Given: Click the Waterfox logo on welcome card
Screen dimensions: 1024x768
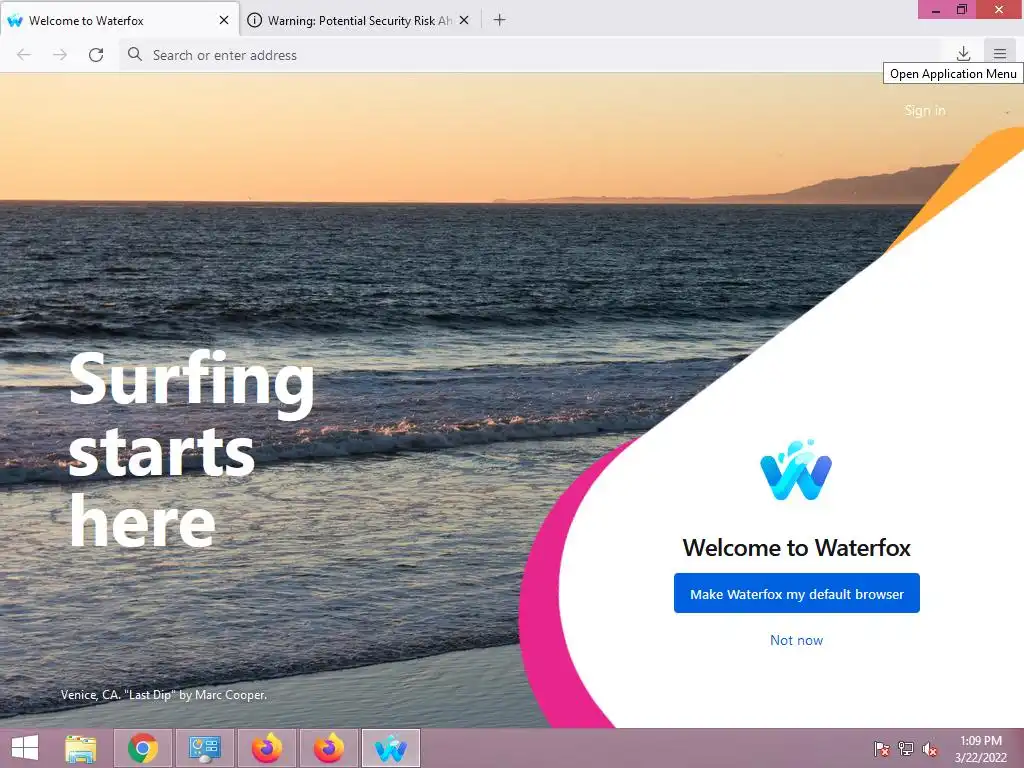Looking at the screenshot, I should pos(796,470).
